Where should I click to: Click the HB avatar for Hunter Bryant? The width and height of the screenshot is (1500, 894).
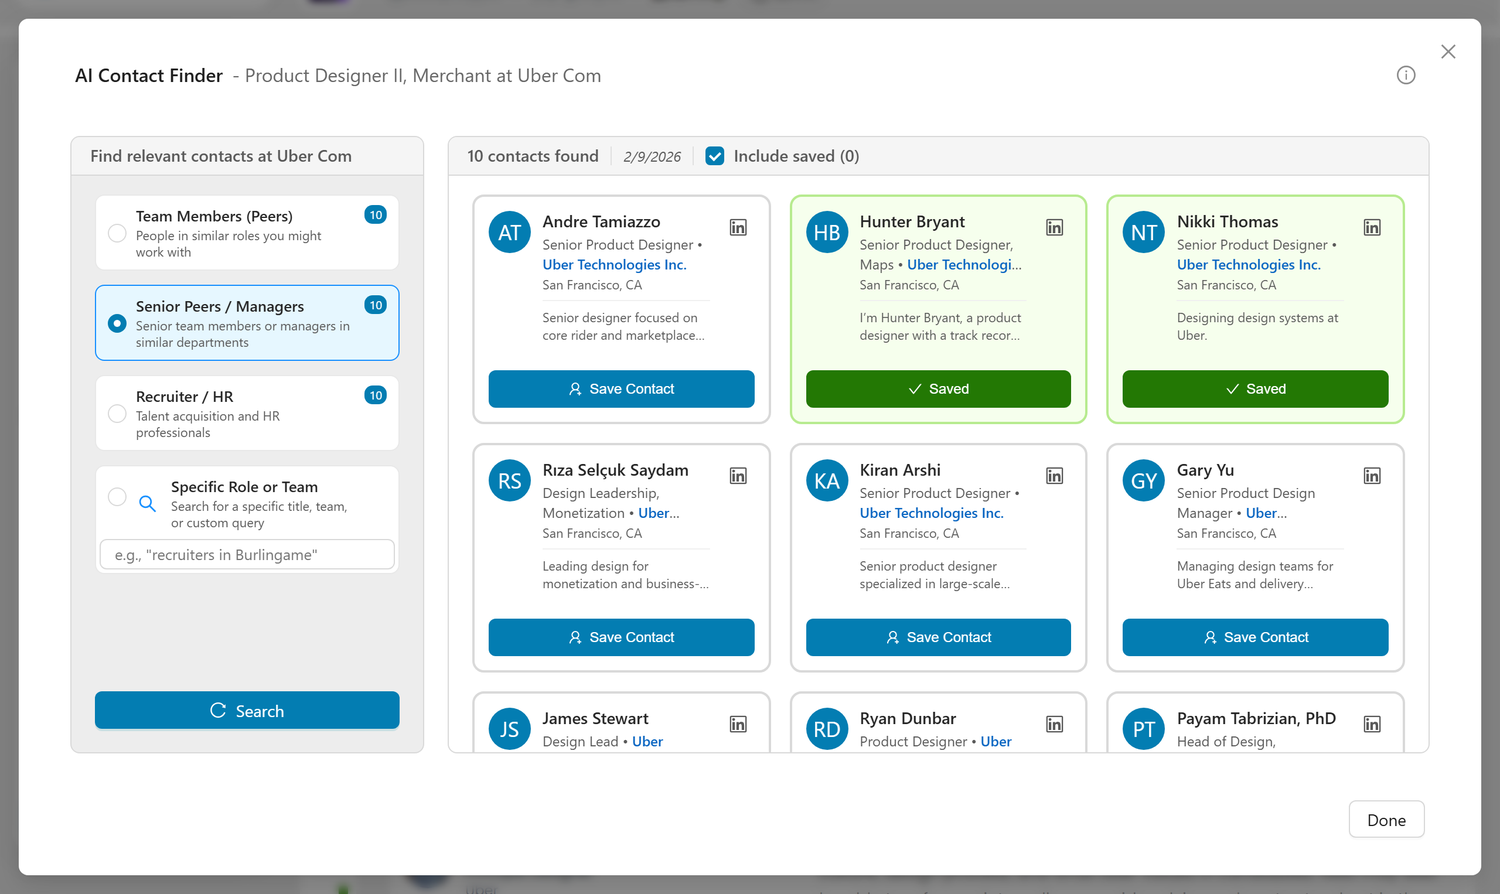[827, 233]
